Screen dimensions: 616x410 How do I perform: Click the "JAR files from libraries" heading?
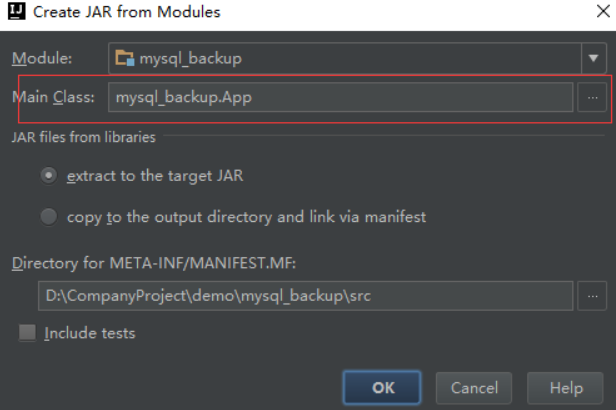click(83, 136)
